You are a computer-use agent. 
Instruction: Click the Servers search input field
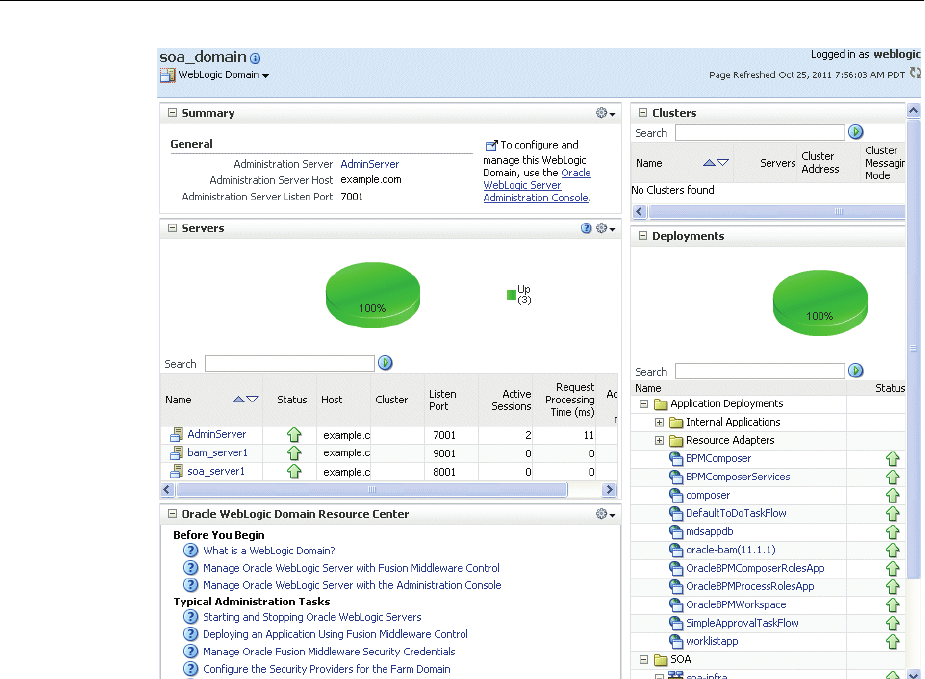click(x=290, y=363)
